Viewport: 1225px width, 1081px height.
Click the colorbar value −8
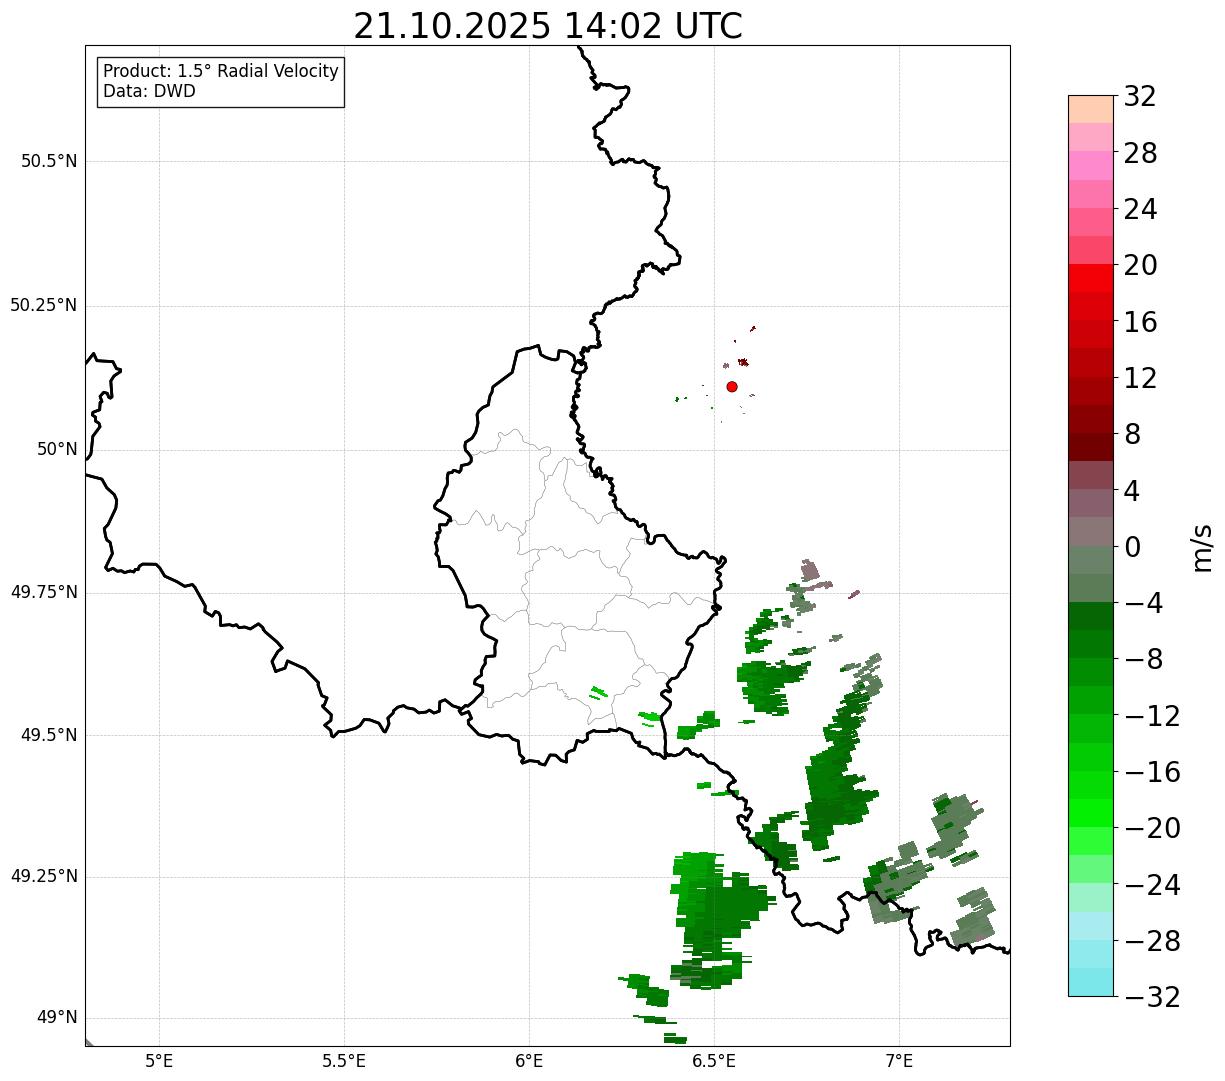pos(1142,659)
